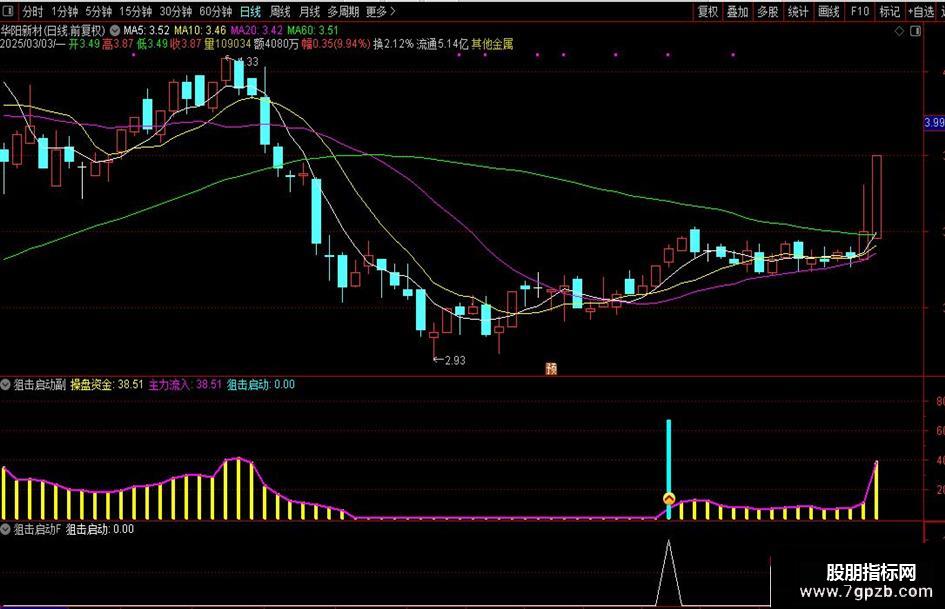Click the 其他金属 sector link
This screenshot has width=945, height=609.
492,43
